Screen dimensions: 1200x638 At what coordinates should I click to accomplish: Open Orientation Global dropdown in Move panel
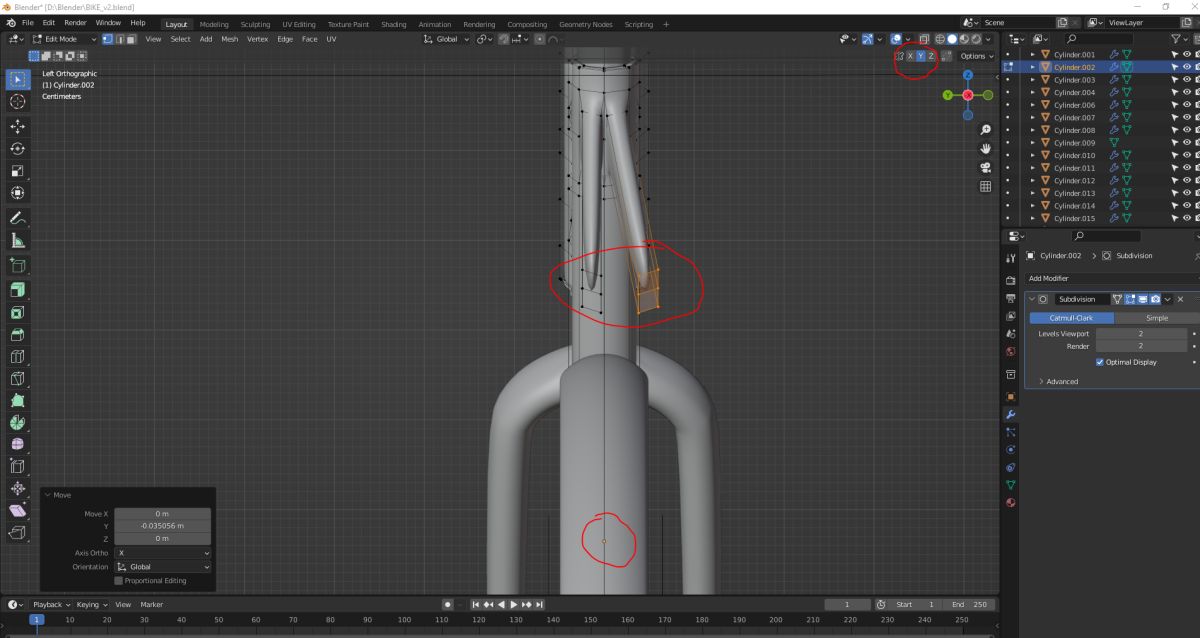click(163, 567)
